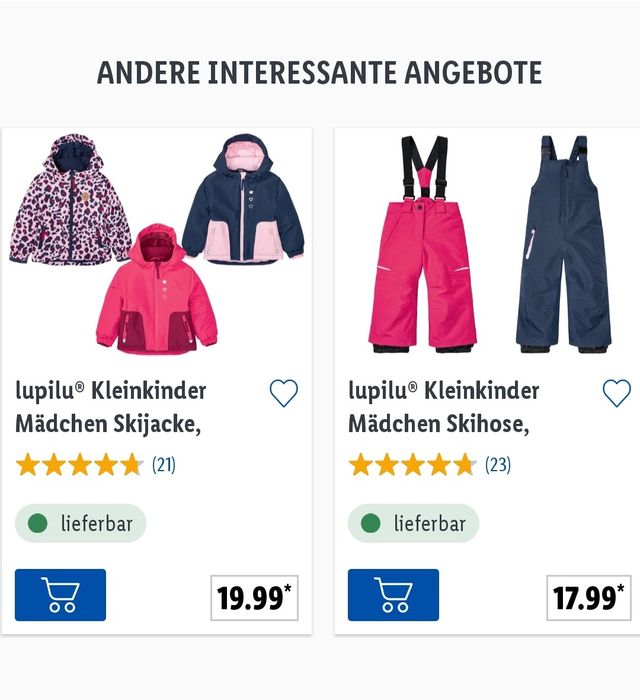Favorite the Mädchen Skijacke with heart icon
This screenshot has height=700, width=640.
284,393
